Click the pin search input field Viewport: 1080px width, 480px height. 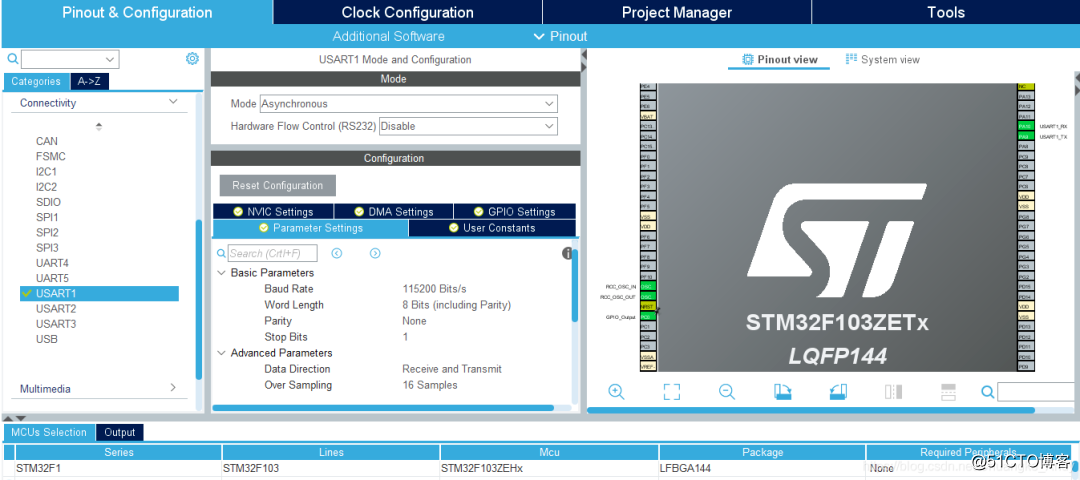(1035, 392)
